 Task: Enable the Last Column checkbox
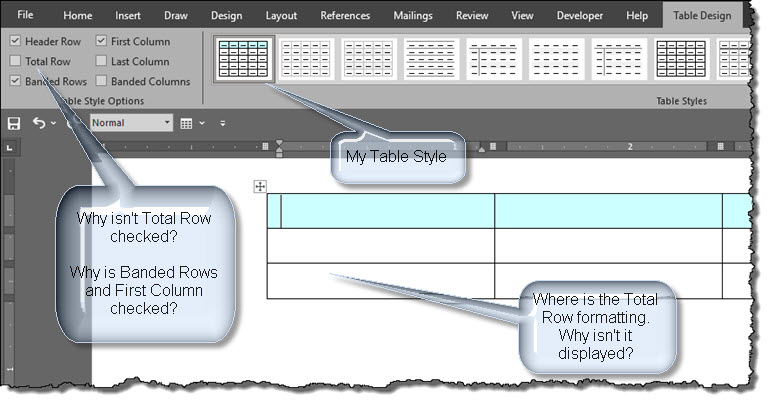pos(101,61)
